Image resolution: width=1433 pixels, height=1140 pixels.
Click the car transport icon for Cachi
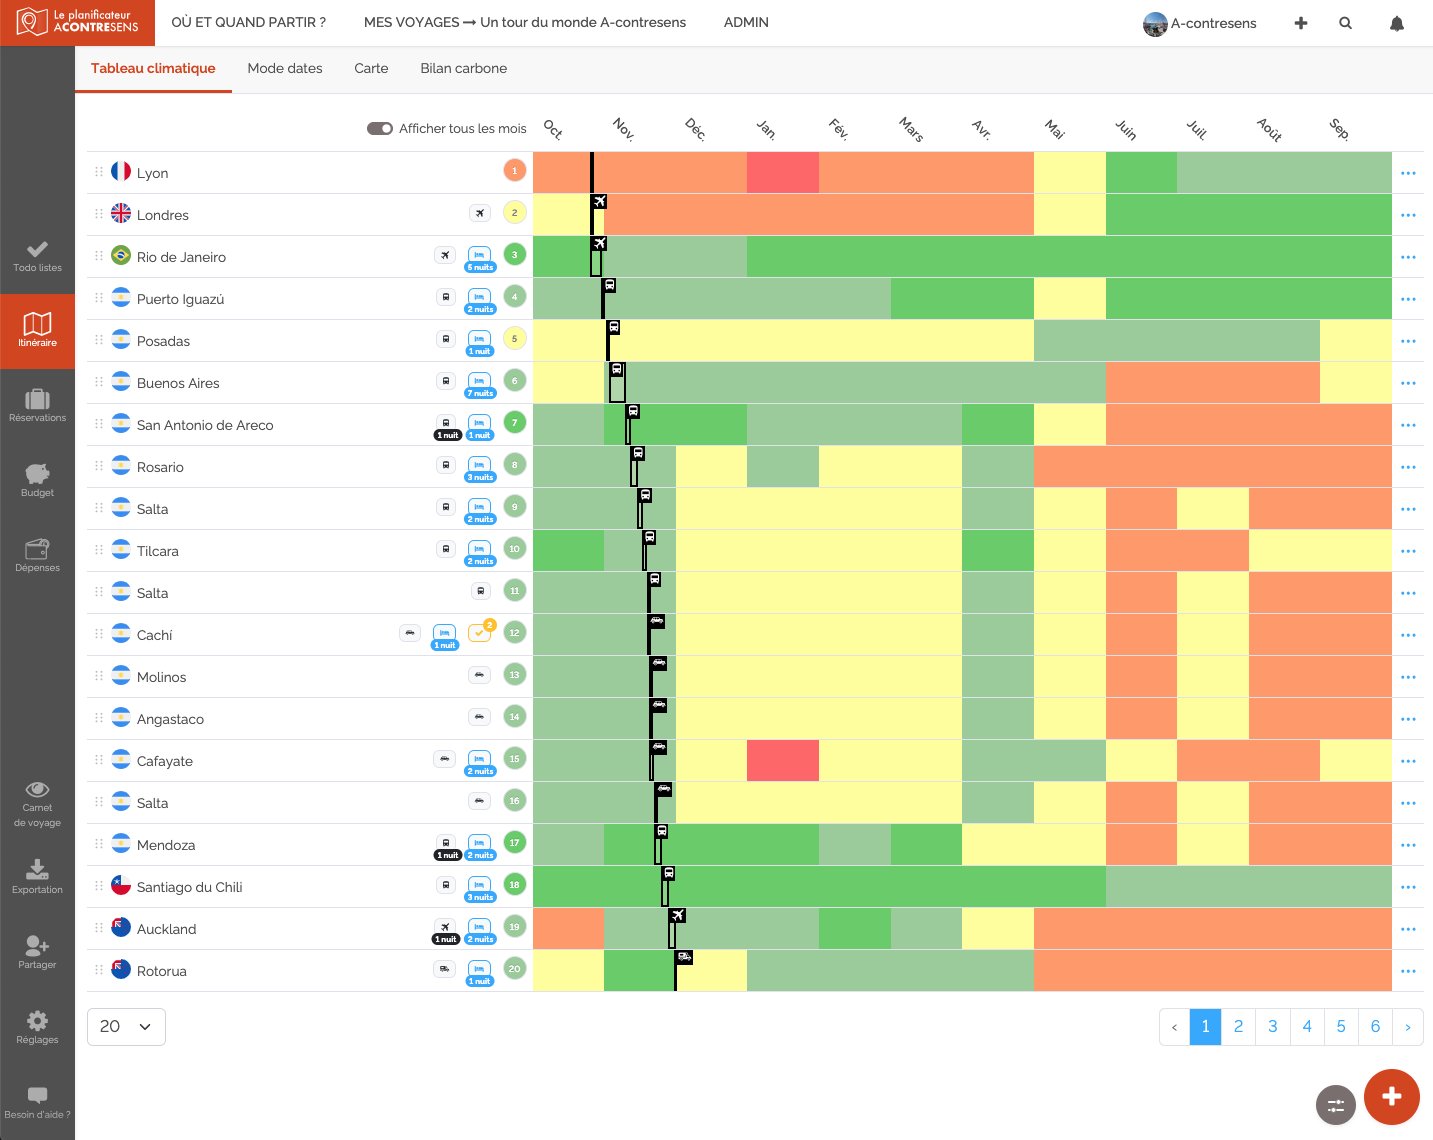[x=410, y=633]
